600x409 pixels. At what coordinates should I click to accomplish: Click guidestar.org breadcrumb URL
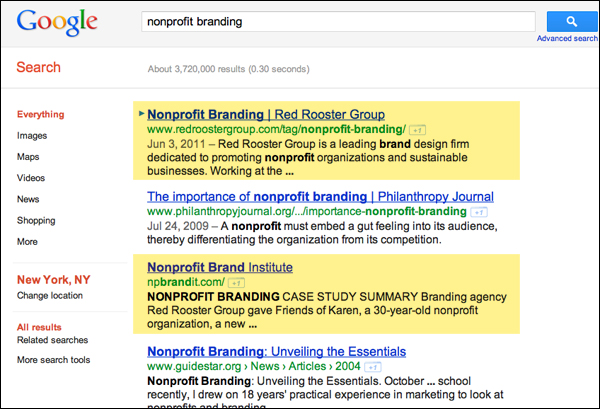pyautogui.click(x=254, y=366)
